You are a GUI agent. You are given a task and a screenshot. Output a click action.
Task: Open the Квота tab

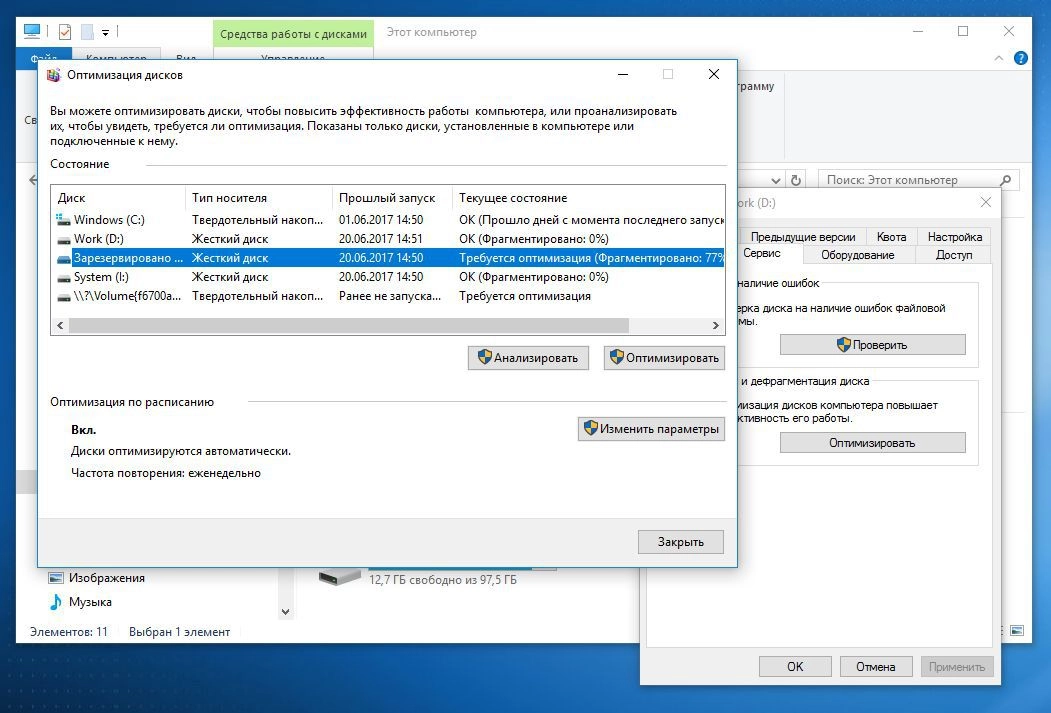[x=891, y=237]
